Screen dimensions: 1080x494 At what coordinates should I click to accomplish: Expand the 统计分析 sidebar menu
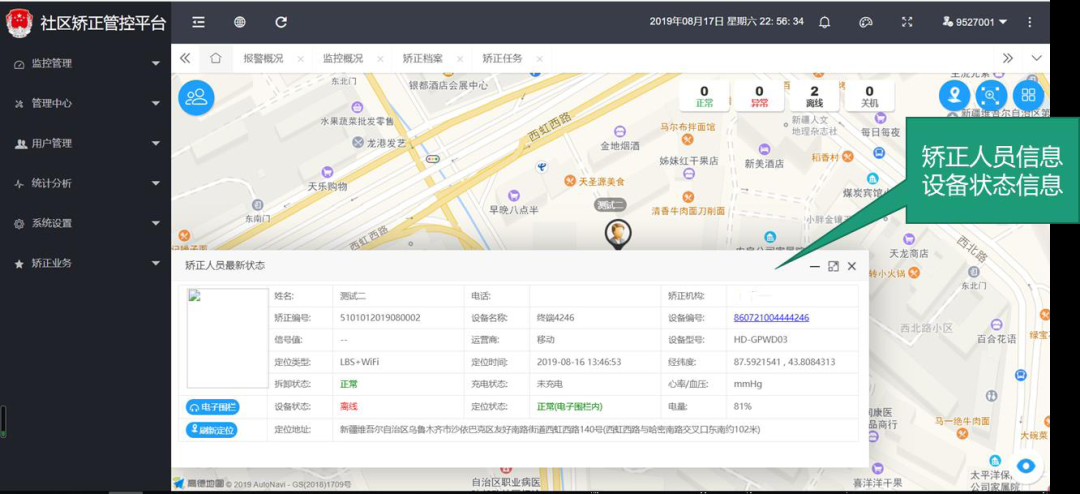click(x=85, y=183)
